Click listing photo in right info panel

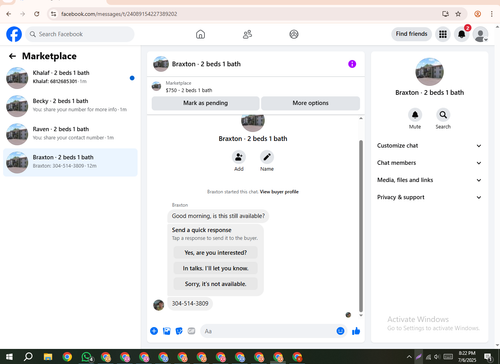(429, 71)
